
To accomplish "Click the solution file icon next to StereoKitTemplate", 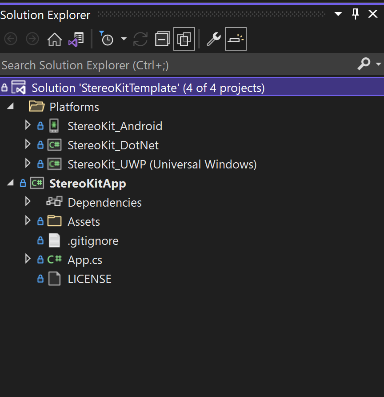I will [x=18, y=88].
